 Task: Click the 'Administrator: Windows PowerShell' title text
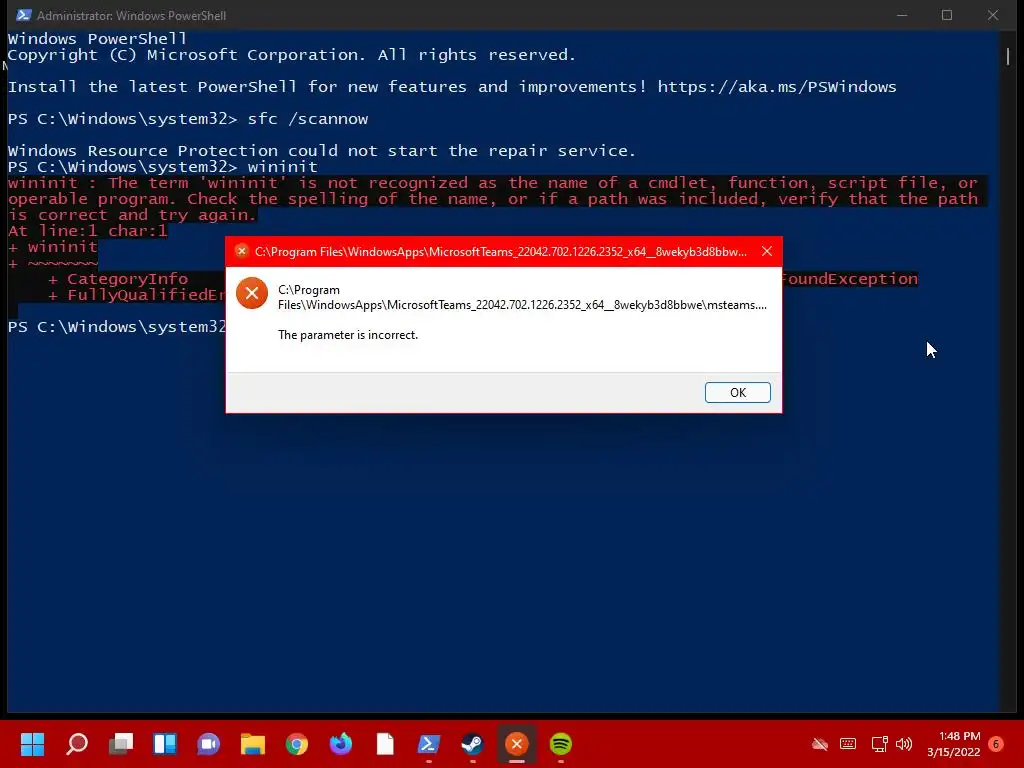click(131, 16)
